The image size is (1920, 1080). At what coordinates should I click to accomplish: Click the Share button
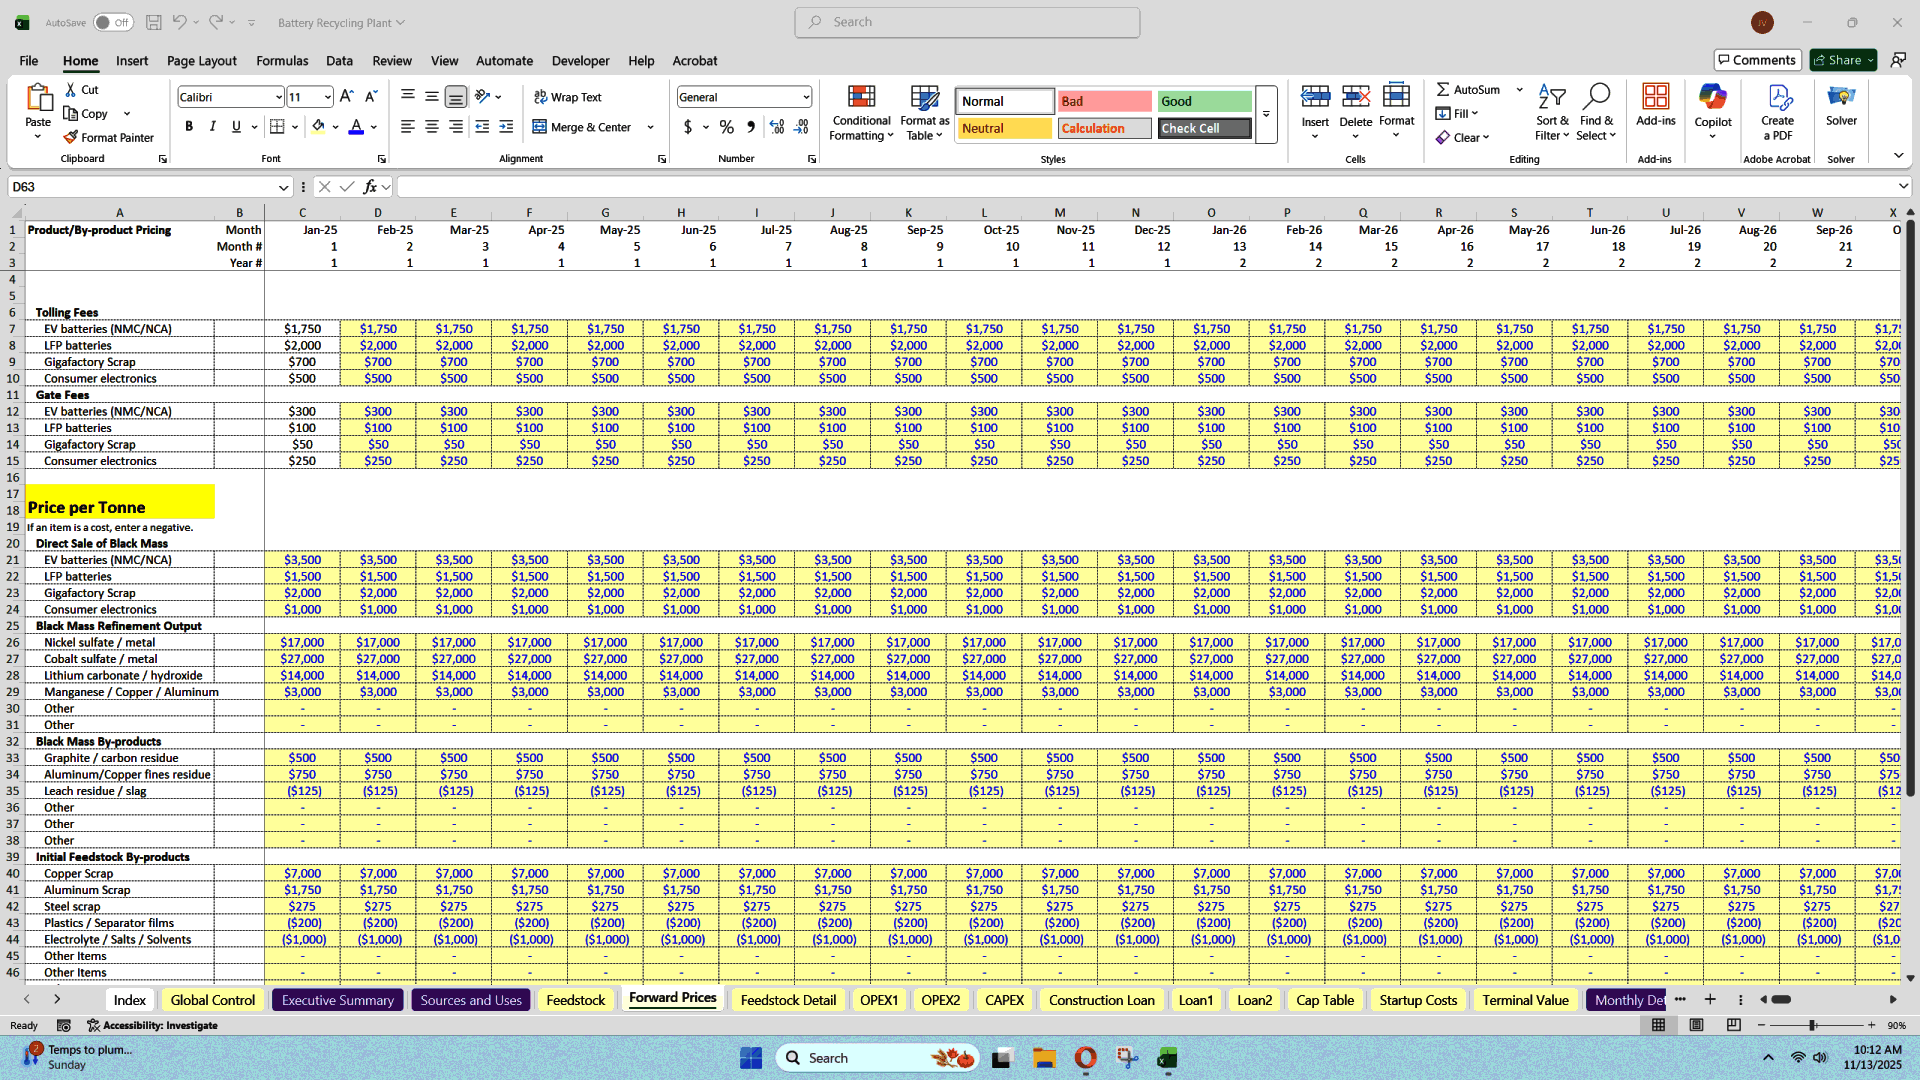pos(1841,59)
